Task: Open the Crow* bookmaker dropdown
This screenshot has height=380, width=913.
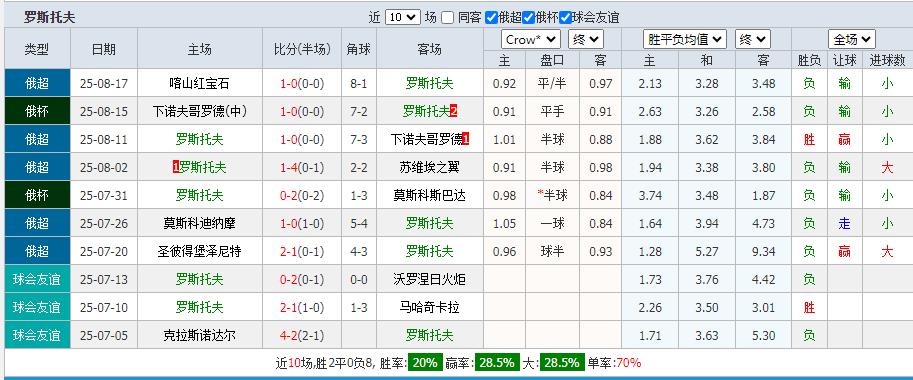Action: point(530,40)
